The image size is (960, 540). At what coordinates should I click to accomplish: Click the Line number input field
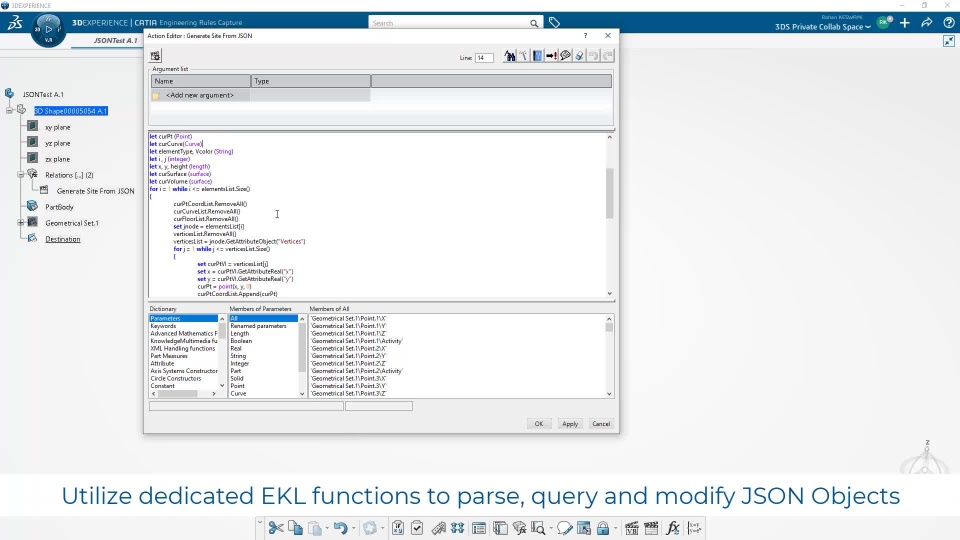(484, 58)
